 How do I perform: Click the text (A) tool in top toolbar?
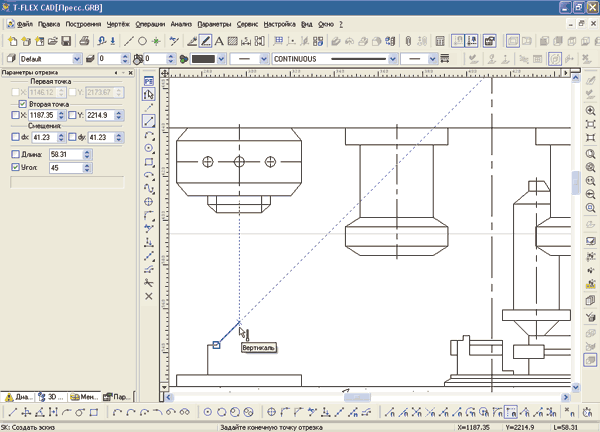point(218,41)
